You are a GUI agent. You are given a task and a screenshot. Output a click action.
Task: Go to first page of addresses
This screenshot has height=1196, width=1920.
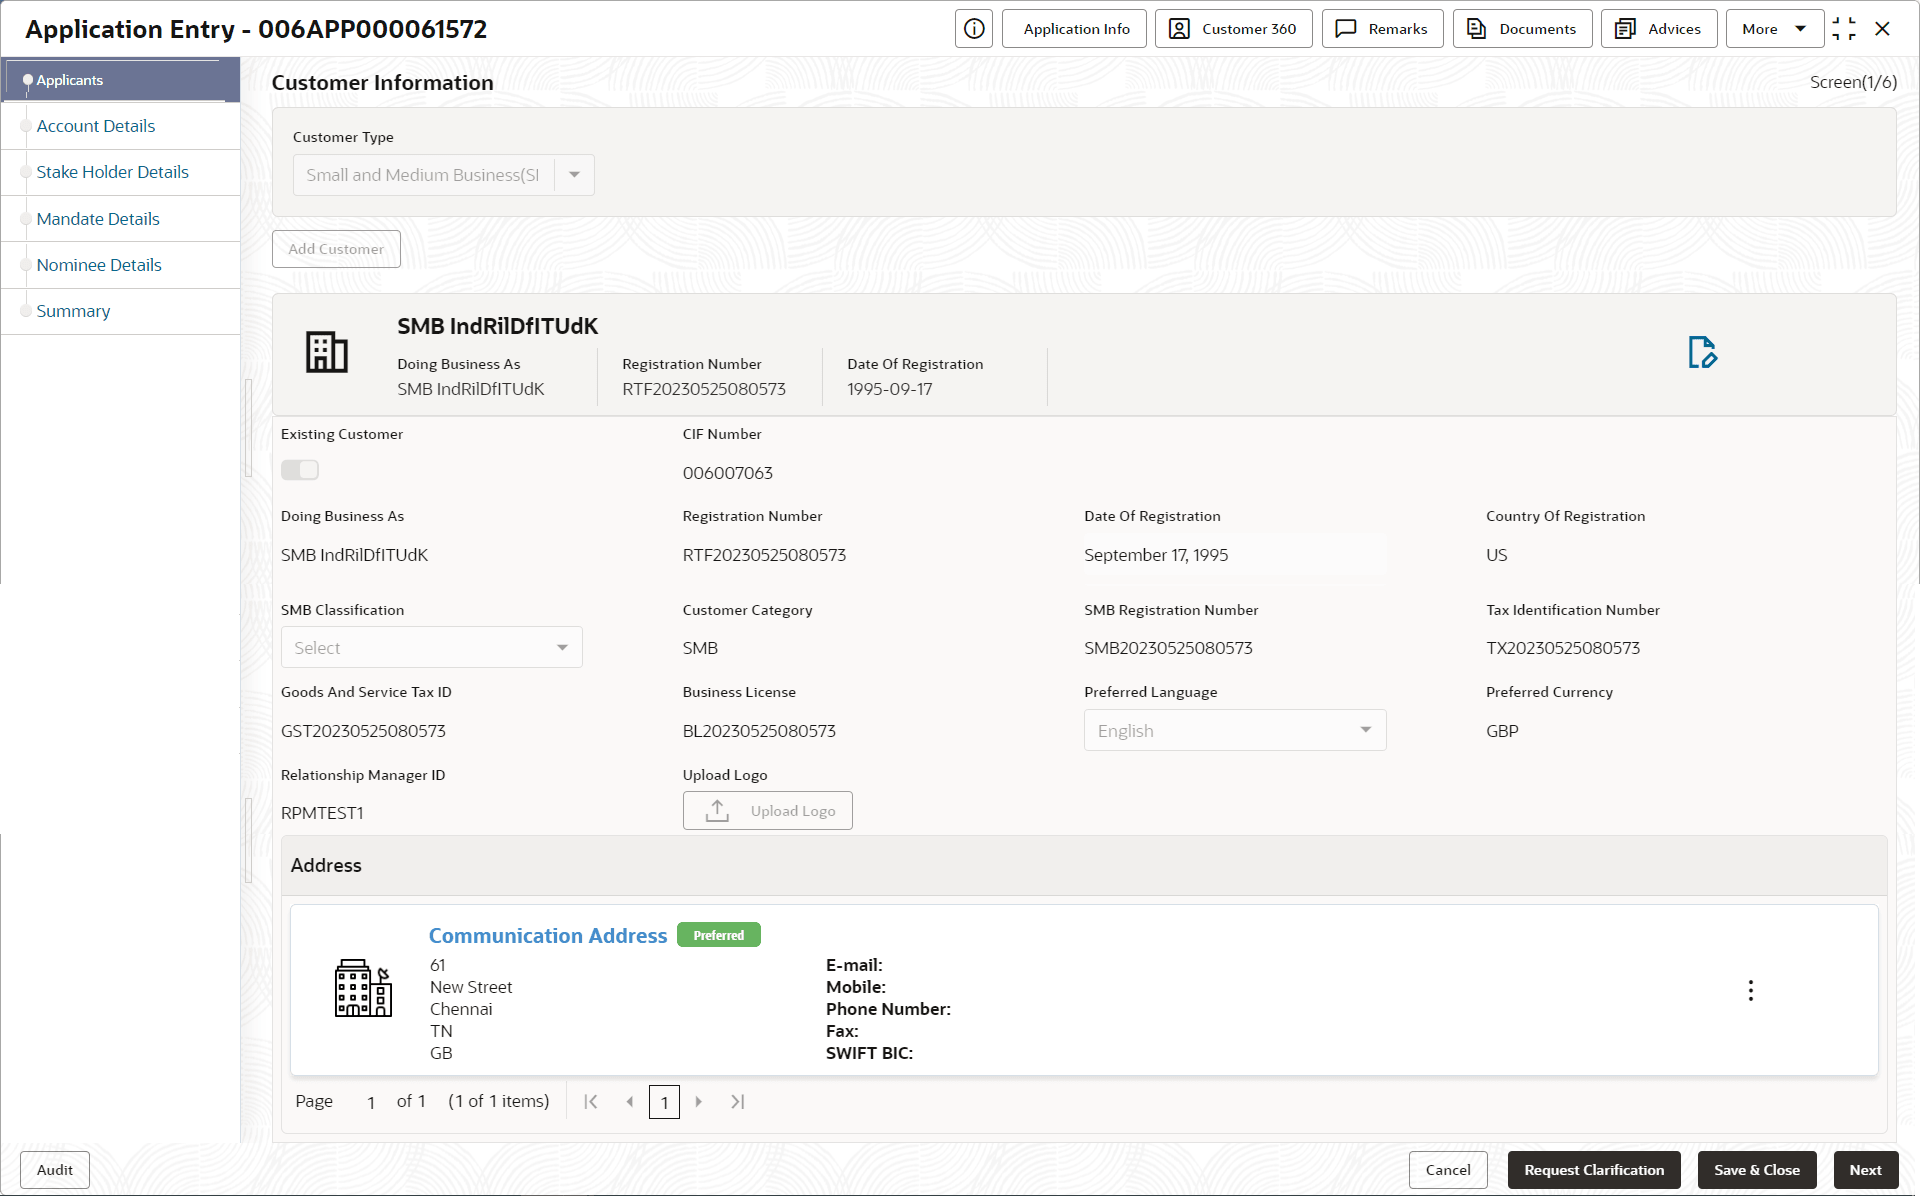point(591,1102)
